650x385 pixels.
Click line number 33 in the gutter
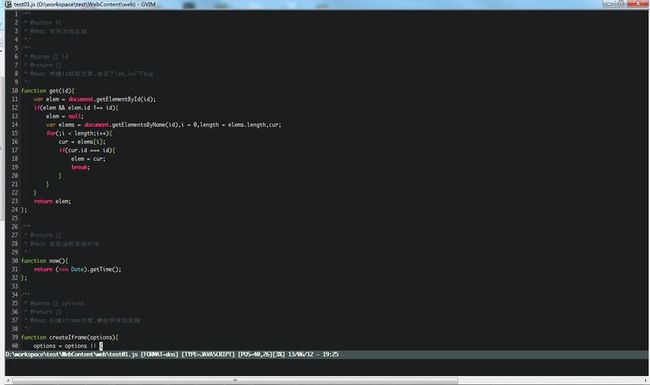pyautogui.click(x=15, y=286)
